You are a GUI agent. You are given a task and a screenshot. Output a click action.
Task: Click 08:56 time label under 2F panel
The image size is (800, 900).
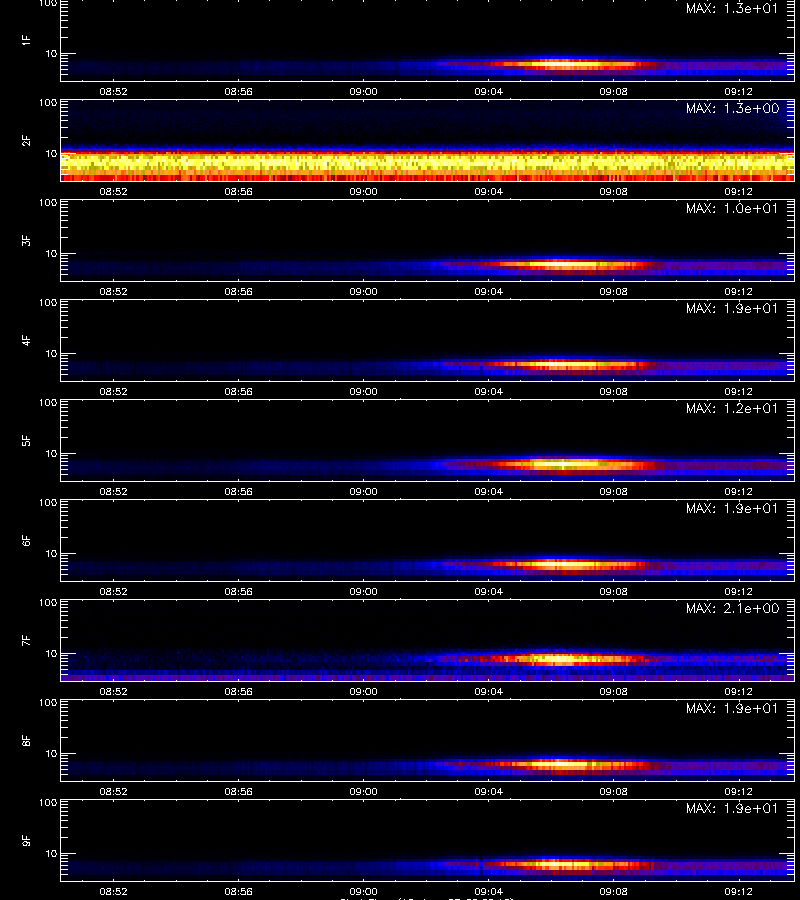coord(238,192)
